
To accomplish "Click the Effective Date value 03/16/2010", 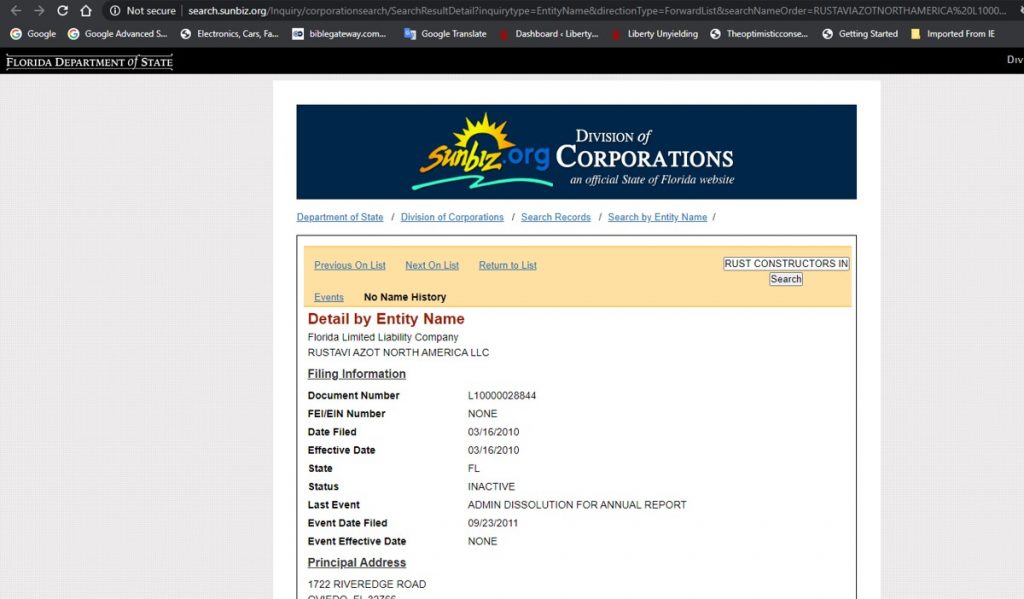I will (x=493, y=450).
